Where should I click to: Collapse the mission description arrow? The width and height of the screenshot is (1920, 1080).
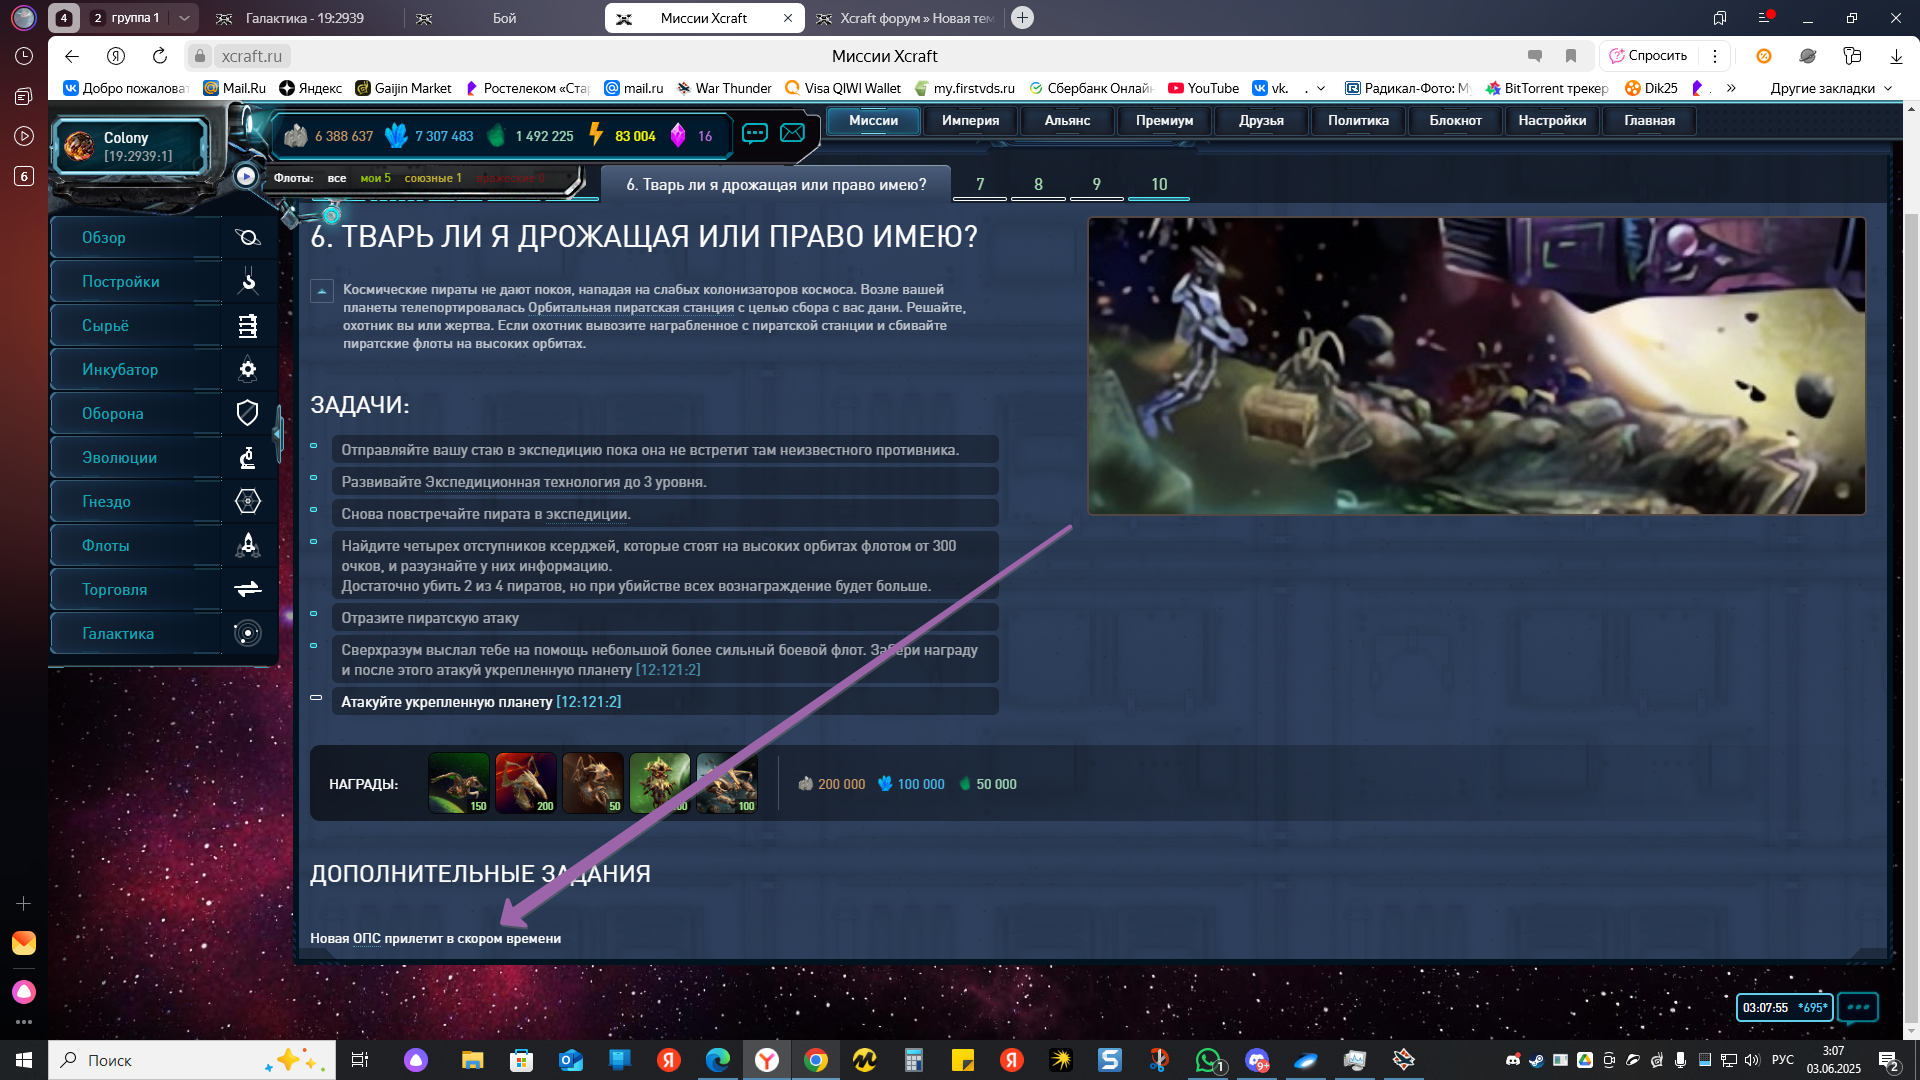tap(322, 291)
